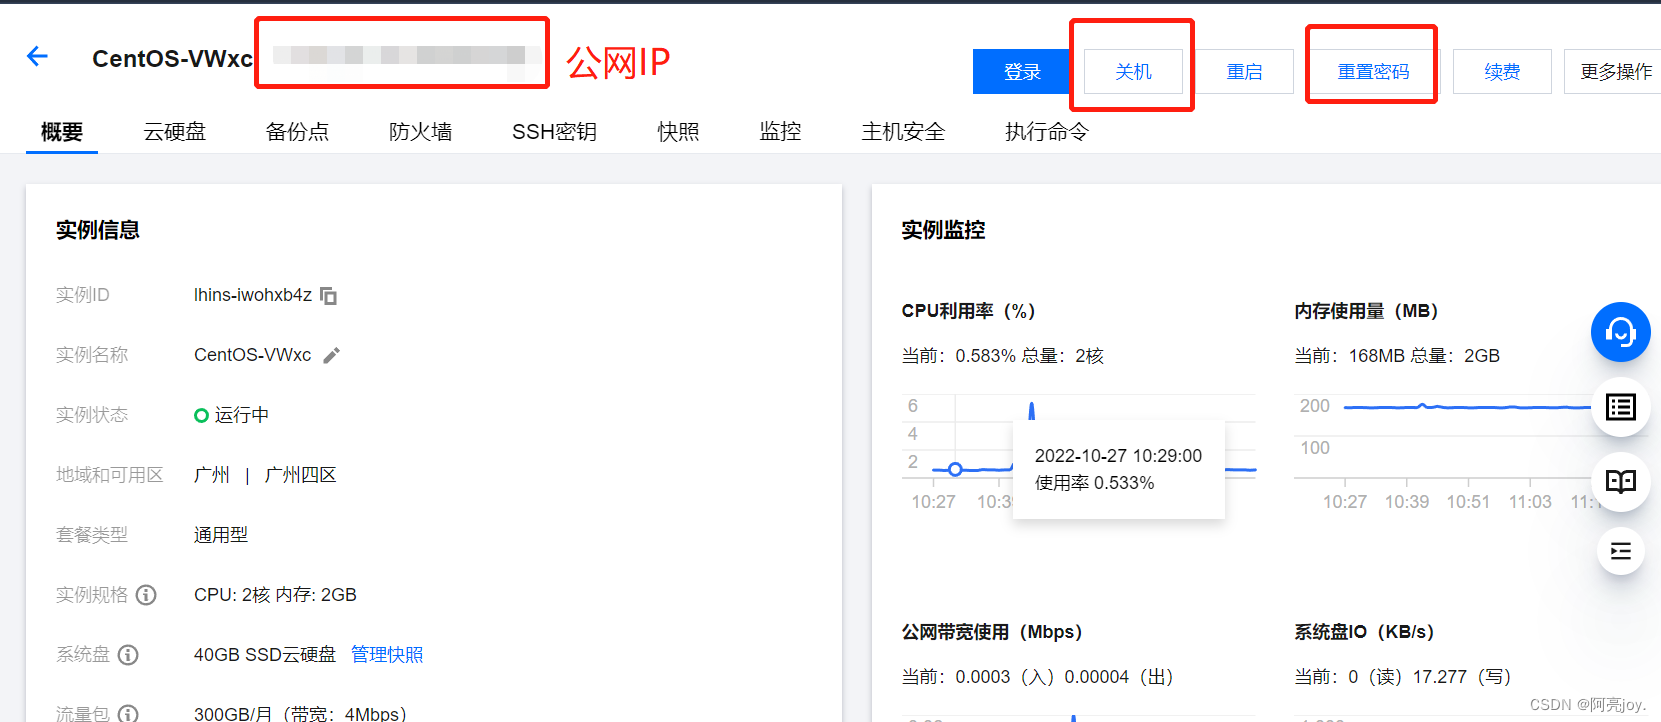Edit the instance name with pencil icon
The image size is (1661, 722).
(x=332, y=355)
